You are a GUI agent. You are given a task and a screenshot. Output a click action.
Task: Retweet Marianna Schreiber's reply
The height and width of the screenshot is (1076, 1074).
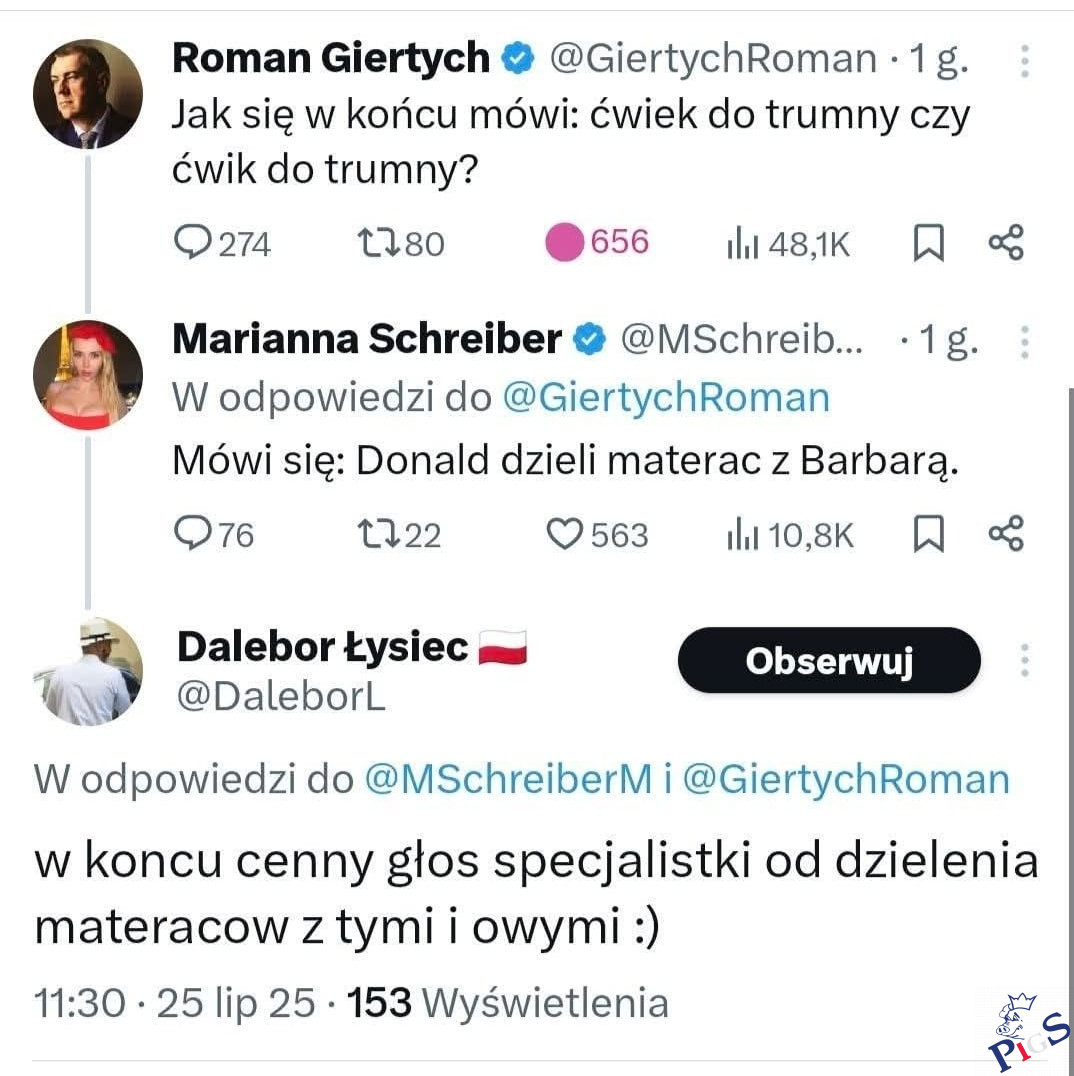point(376,535)
